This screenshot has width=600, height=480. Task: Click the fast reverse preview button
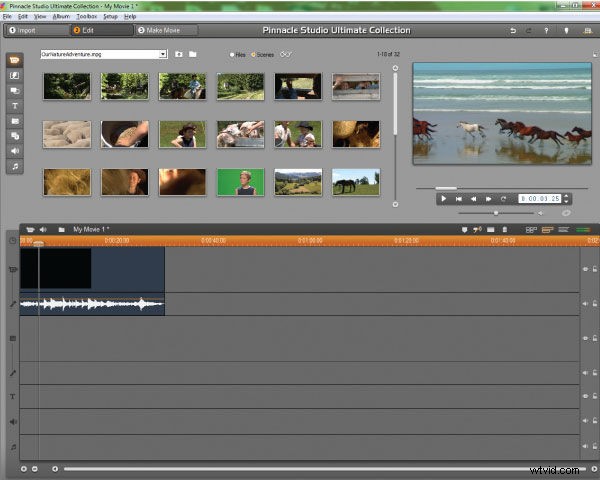tap(473, 199)
